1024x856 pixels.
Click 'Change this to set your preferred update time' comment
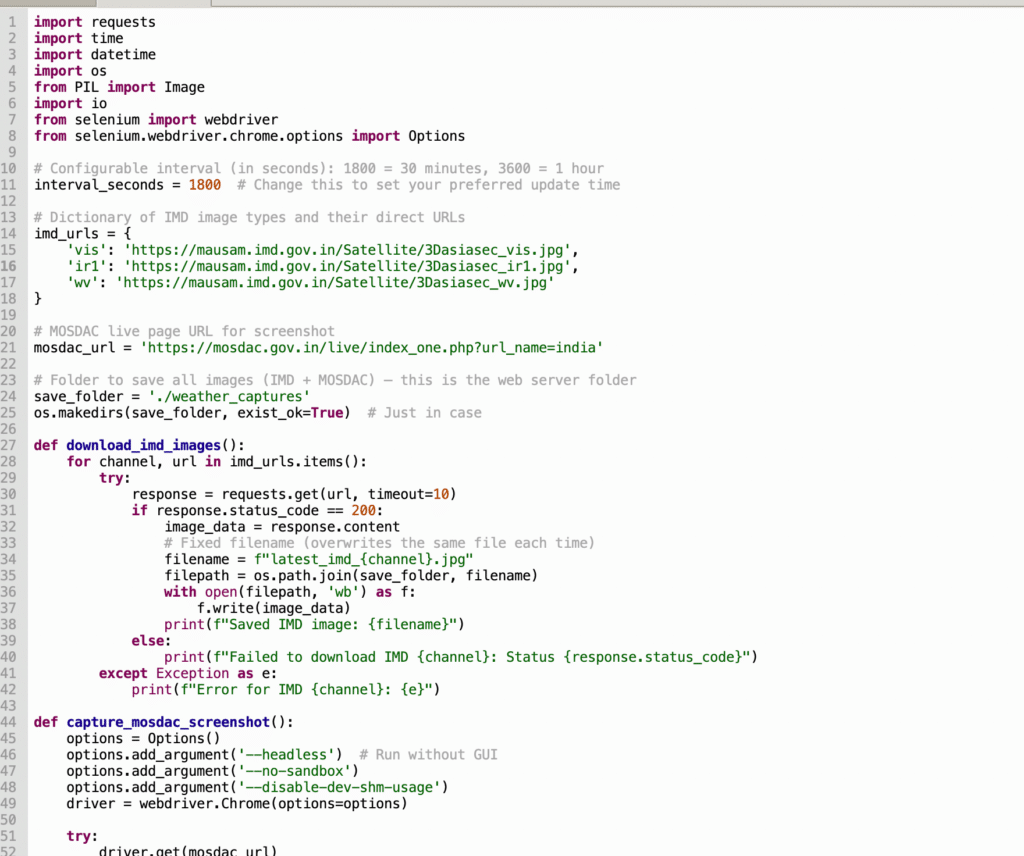coord(428,185)
